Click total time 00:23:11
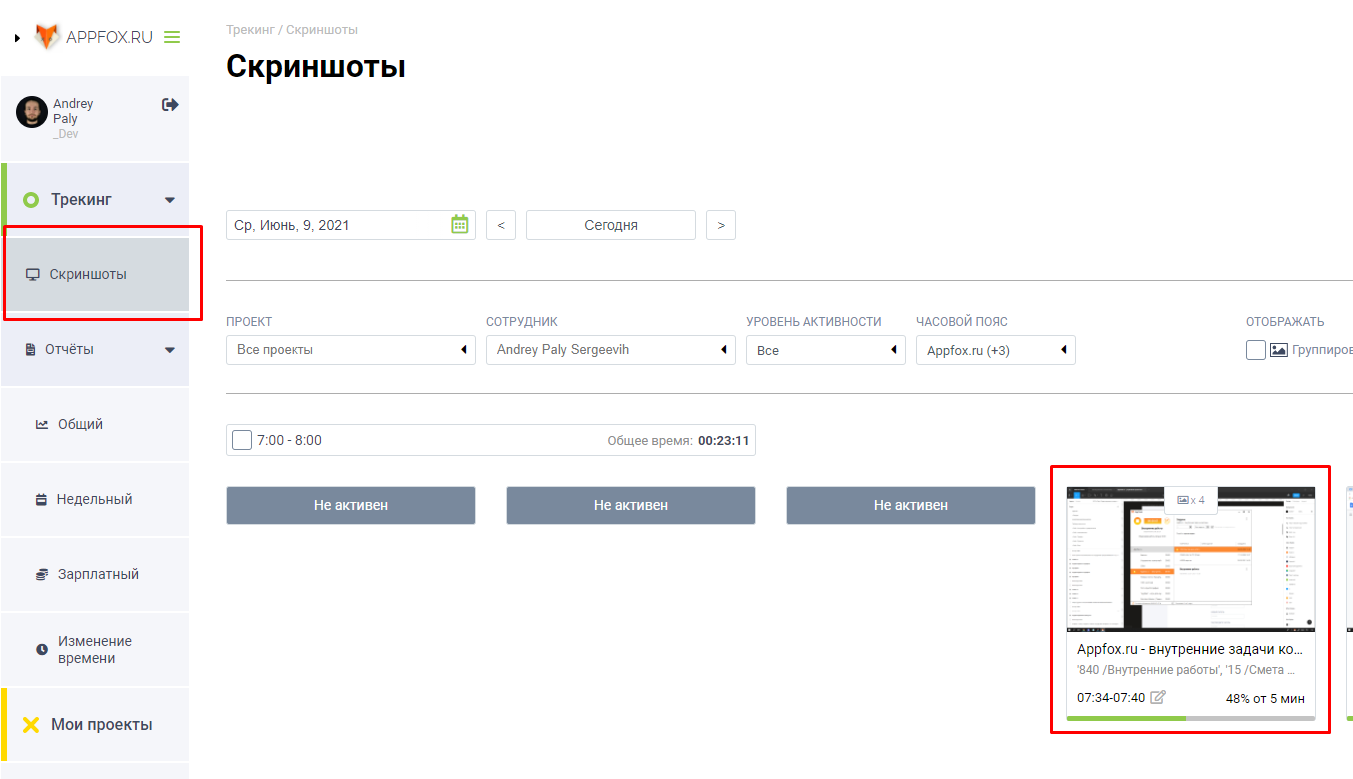The image size is (1353, 779). coord(724,440)
